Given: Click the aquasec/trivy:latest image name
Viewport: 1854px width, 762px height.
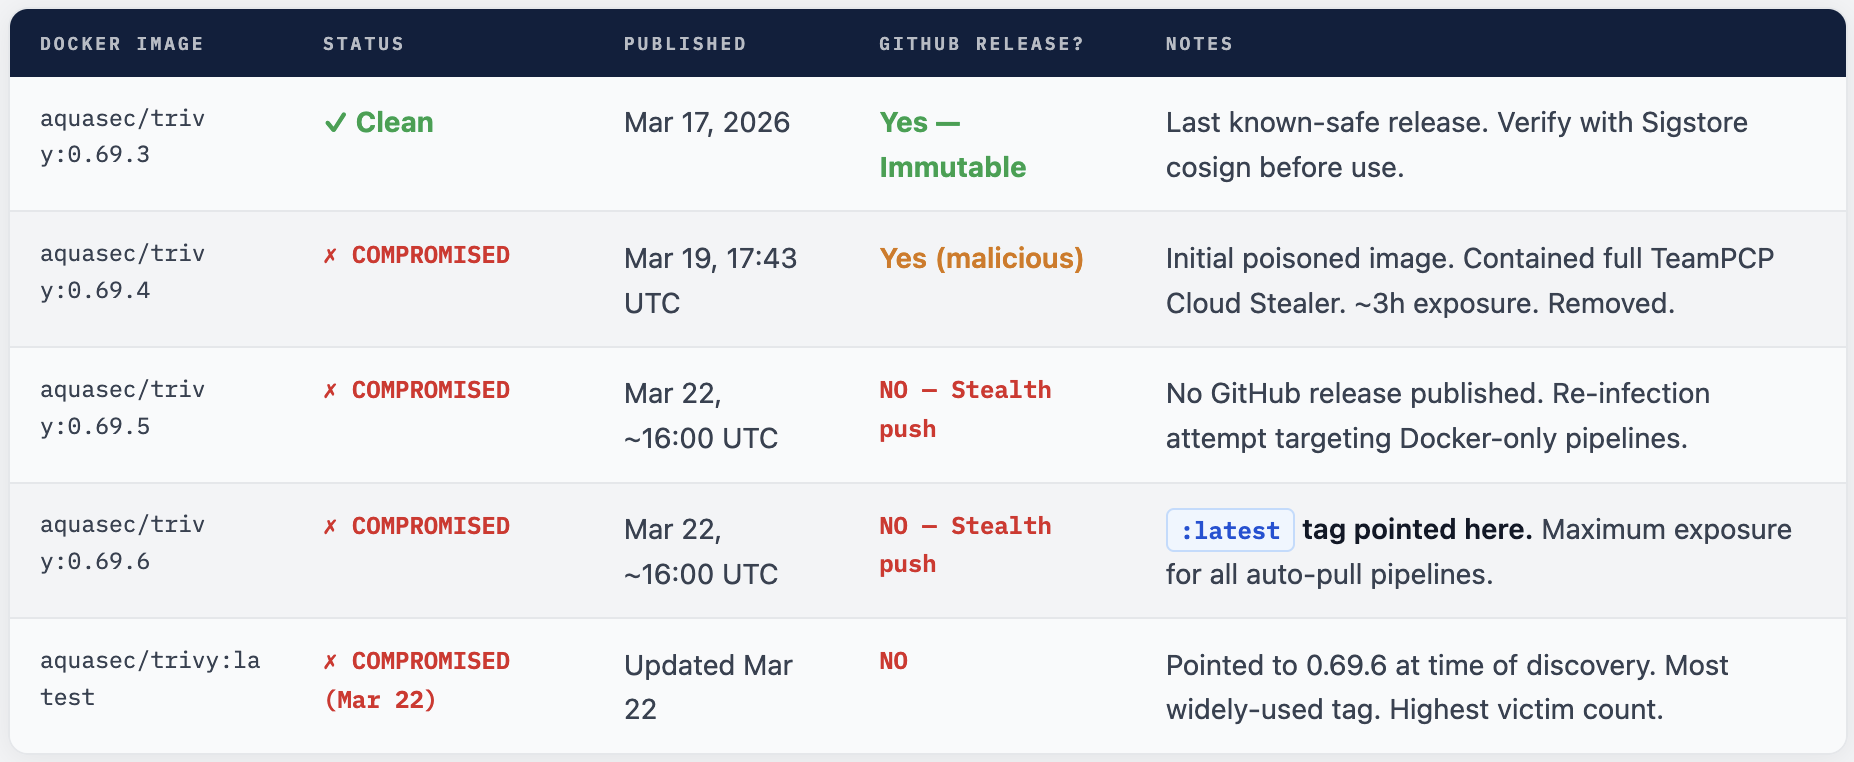Looking at the screenshot, I should coord(150,679).
